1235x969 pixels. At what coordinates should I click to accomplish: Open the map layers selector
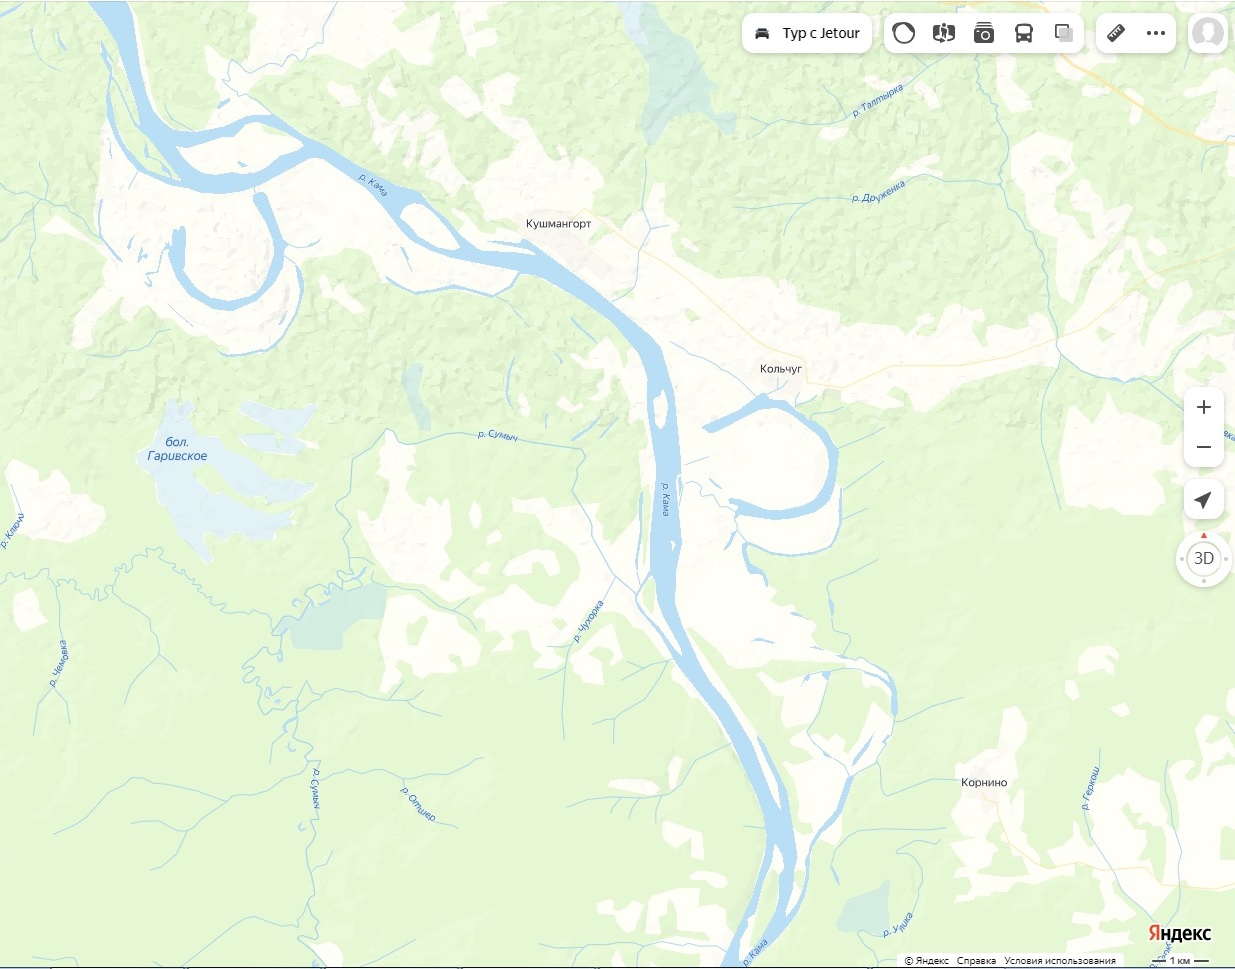[x=1064, y=33]
